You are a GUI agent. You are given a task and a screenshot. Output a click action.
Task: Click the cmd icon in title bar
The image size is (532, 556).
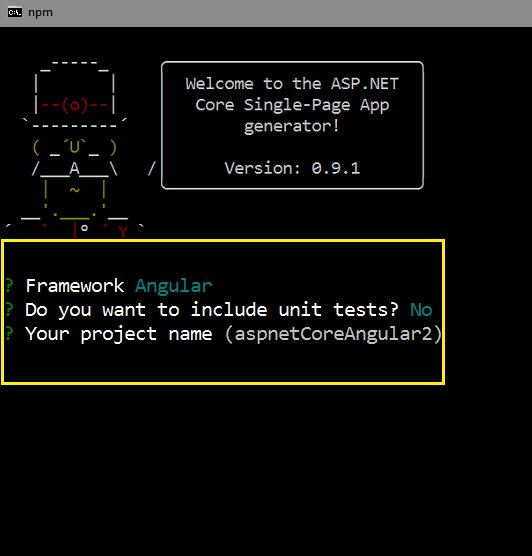15,12
